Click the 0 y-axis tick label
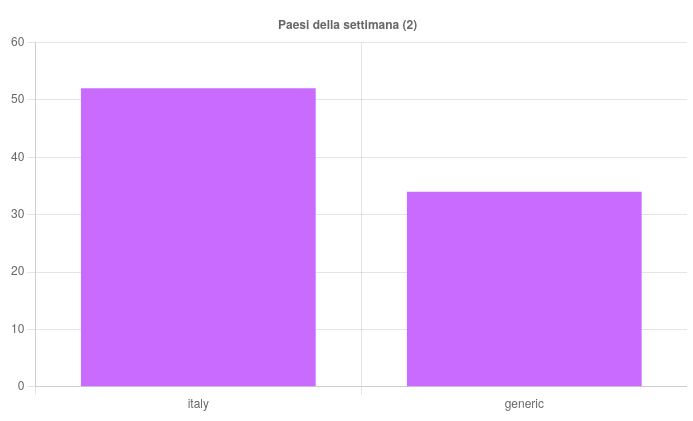693x421 pixels. click(21, 387)
